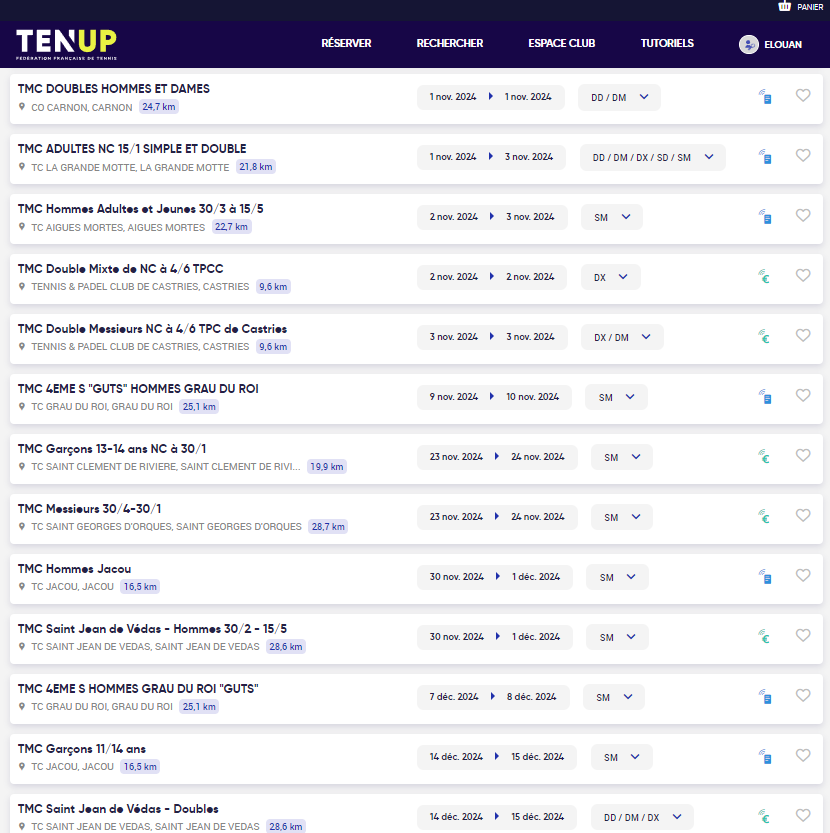Click the euro payment icon for TMC Messieurs 30/4-30/1
The height and width of the screenshot is (833, 830).
[764, 517]
